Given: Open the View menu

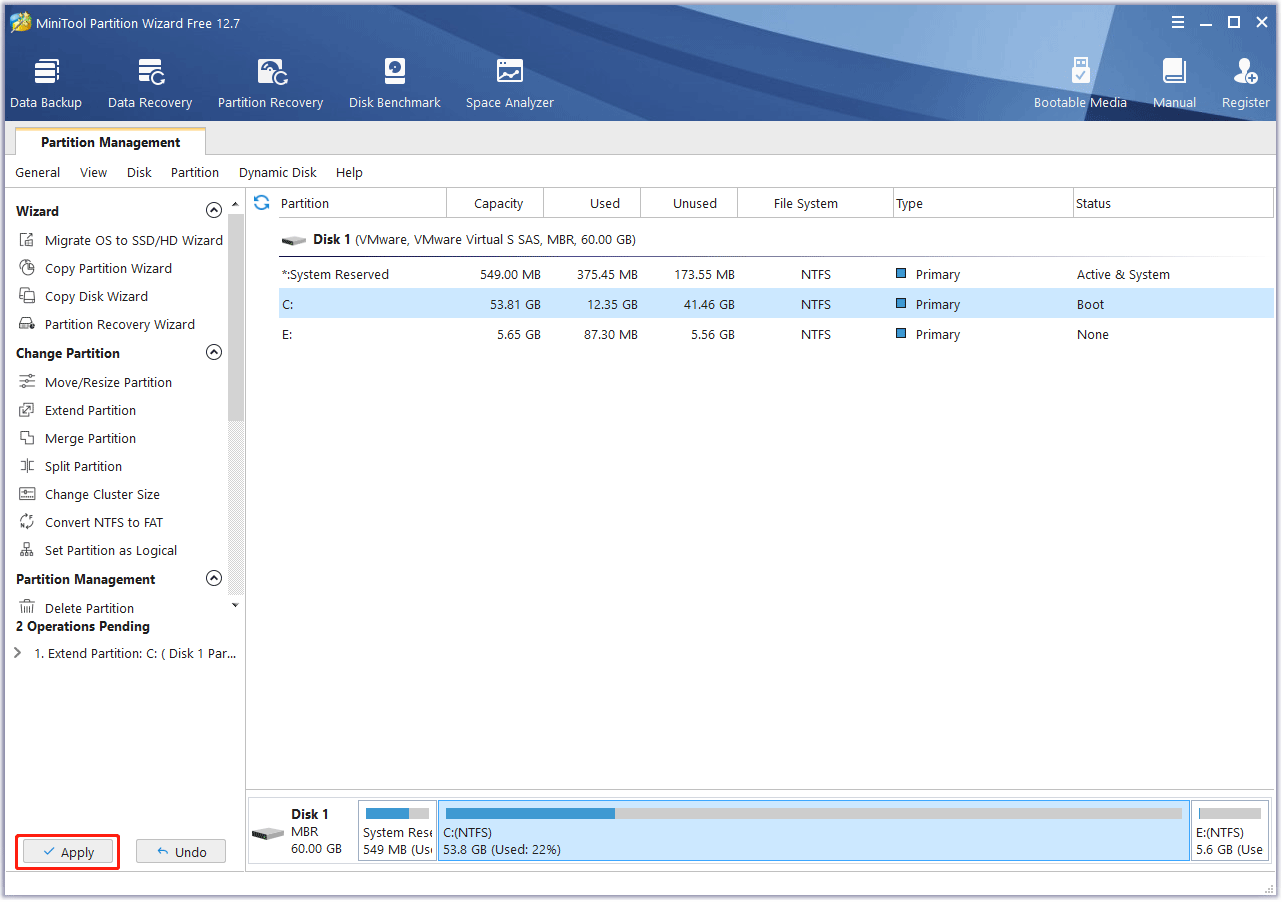Looking at the screenshot, I should pyautogui.click(x=94, y=172).
